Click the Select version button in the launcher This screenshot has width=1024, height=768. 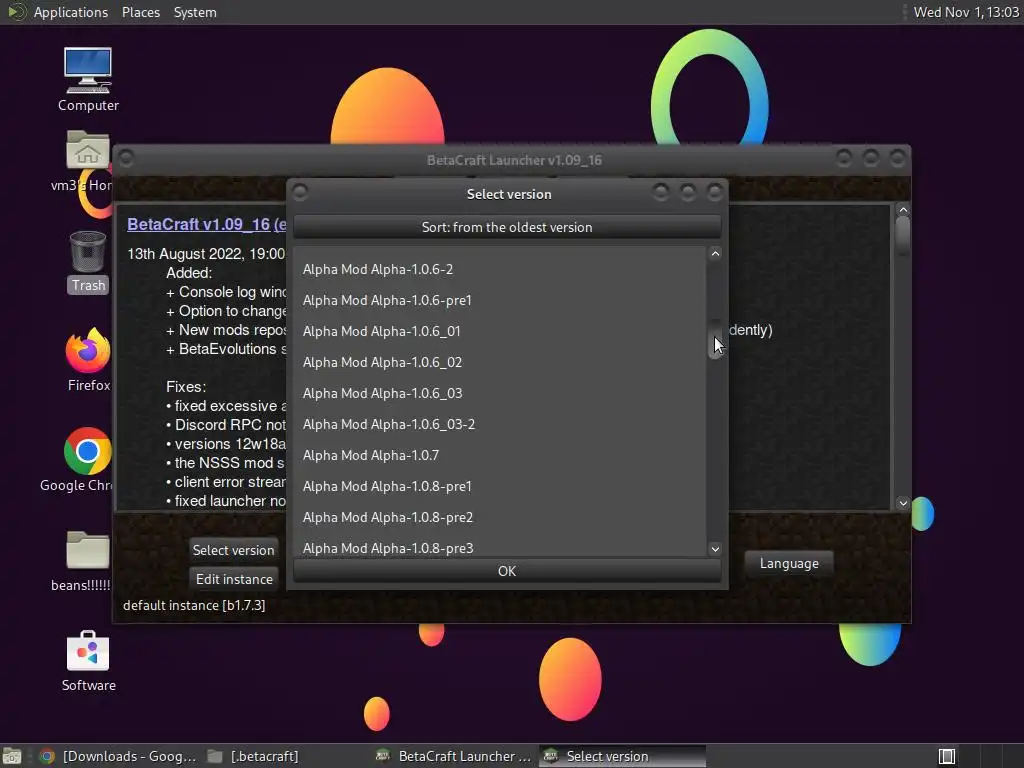coord(233,550)
